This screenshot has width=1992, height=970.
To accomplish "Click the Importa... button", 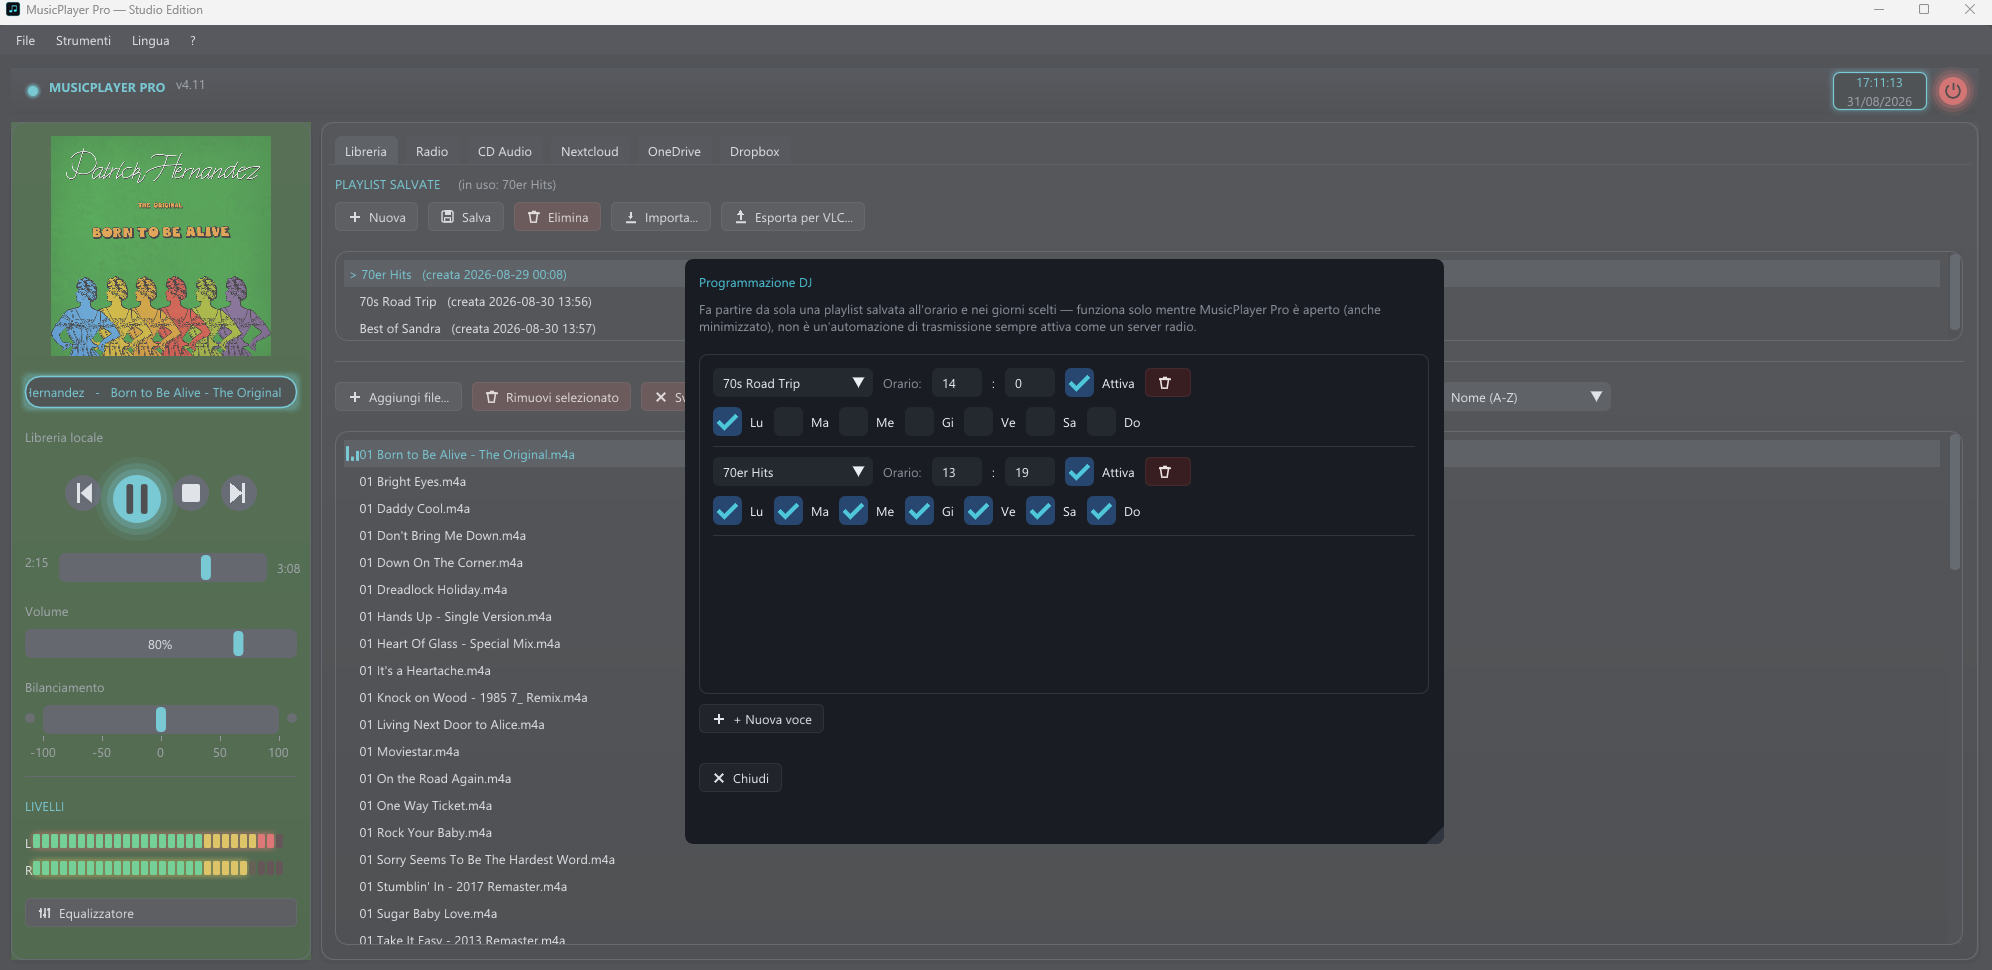I will pyautogui.click(x=661, y=217).
